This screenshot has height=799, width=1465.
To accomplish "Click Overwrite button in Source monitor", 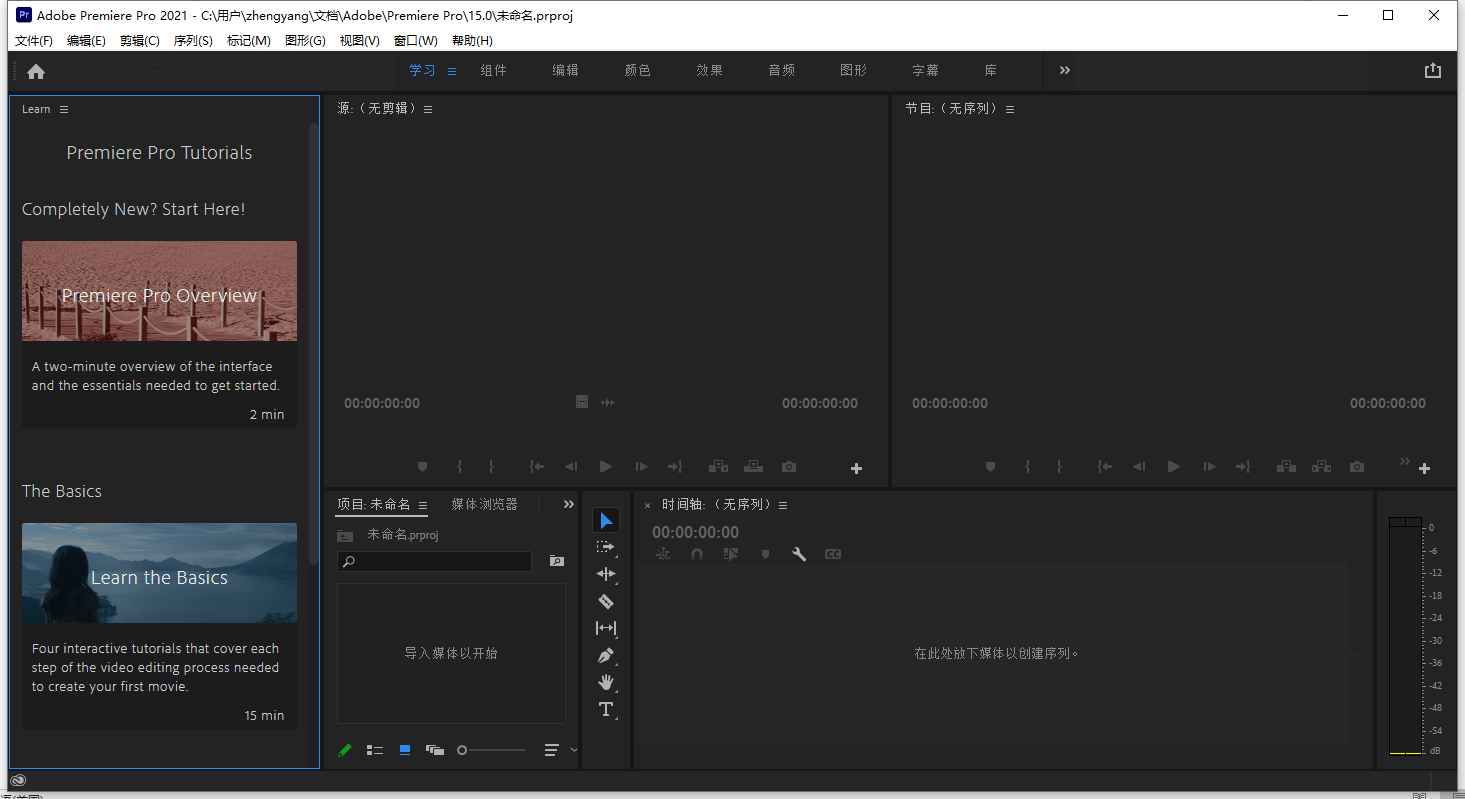I will [754, 467].
